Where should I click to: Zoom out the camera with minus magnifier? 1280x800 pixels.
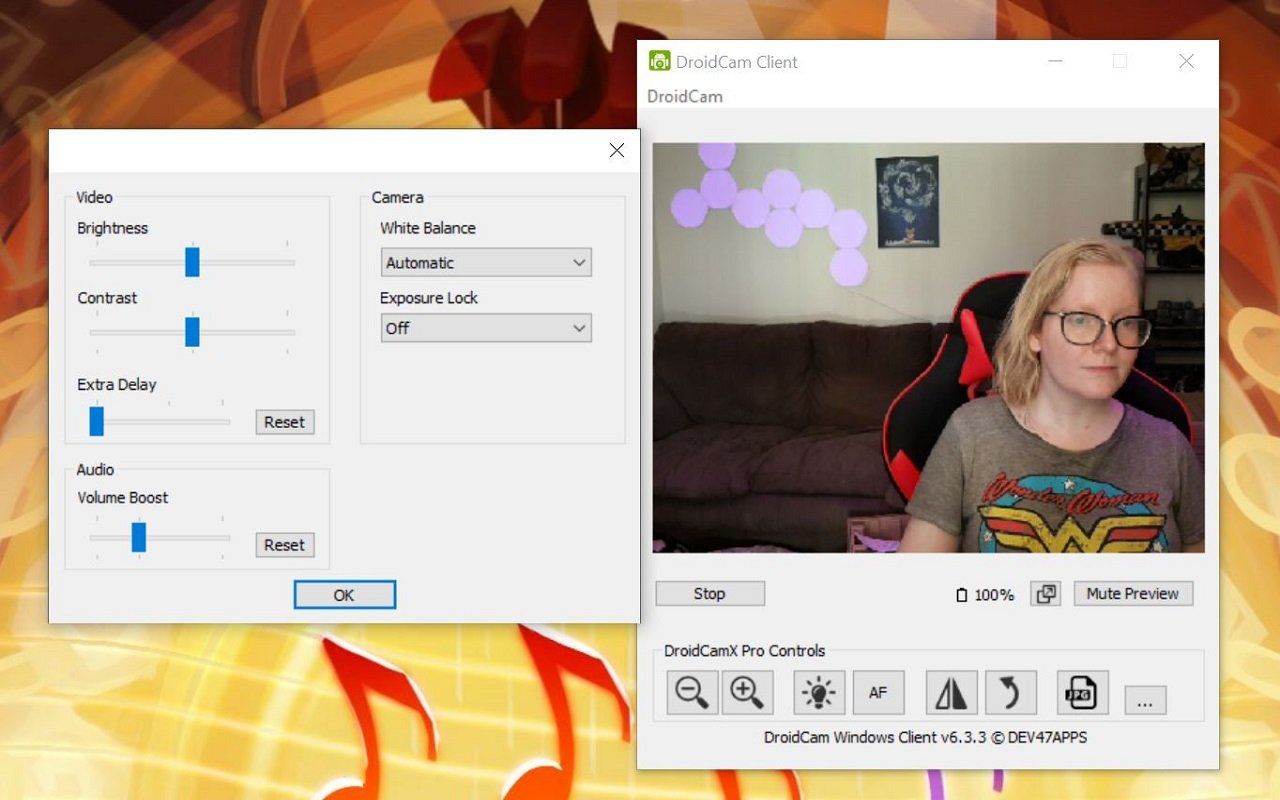pos(692,692)
